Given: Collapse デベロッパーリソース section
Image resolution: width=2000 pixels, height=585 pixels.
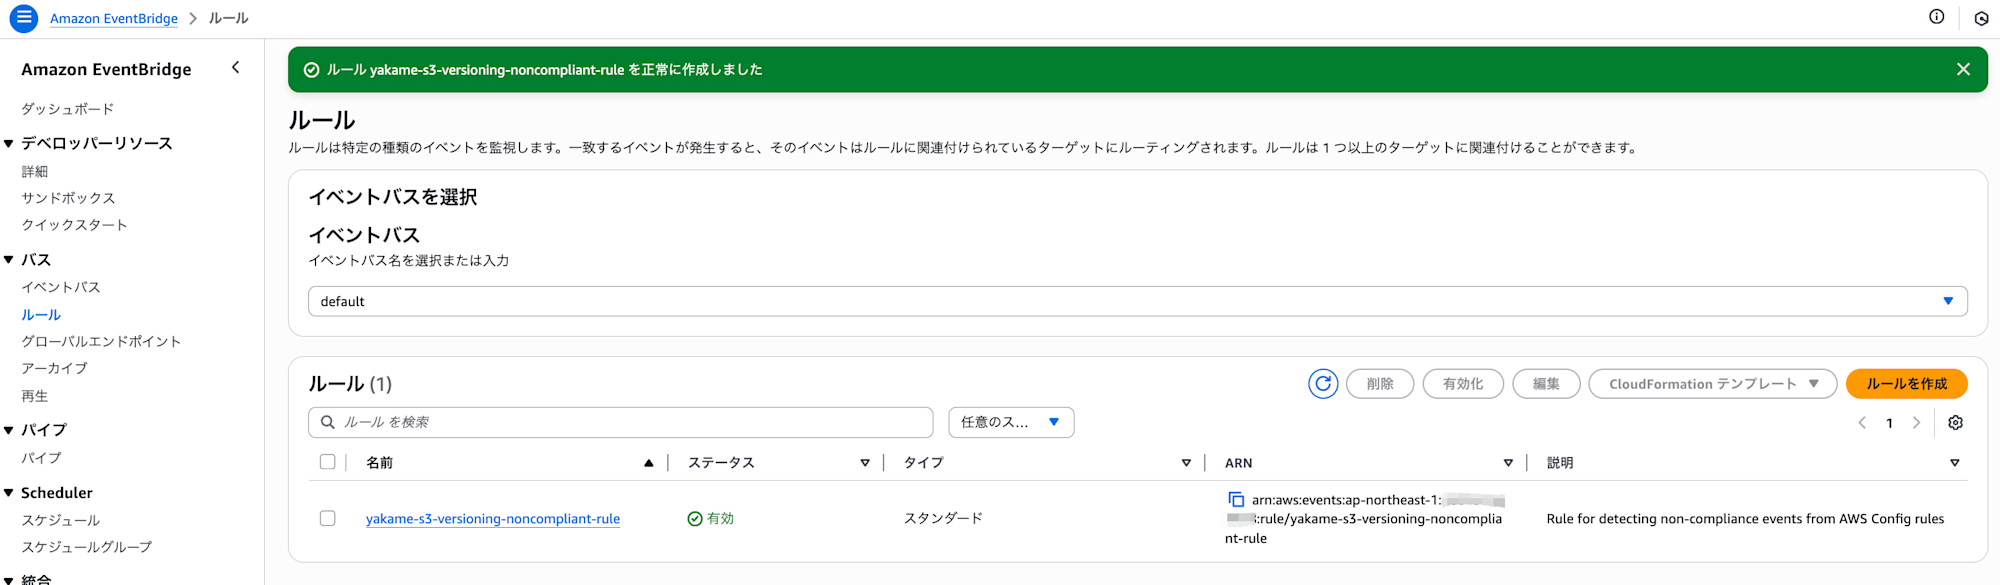Looking at the screenshot, I should [9, 144].
